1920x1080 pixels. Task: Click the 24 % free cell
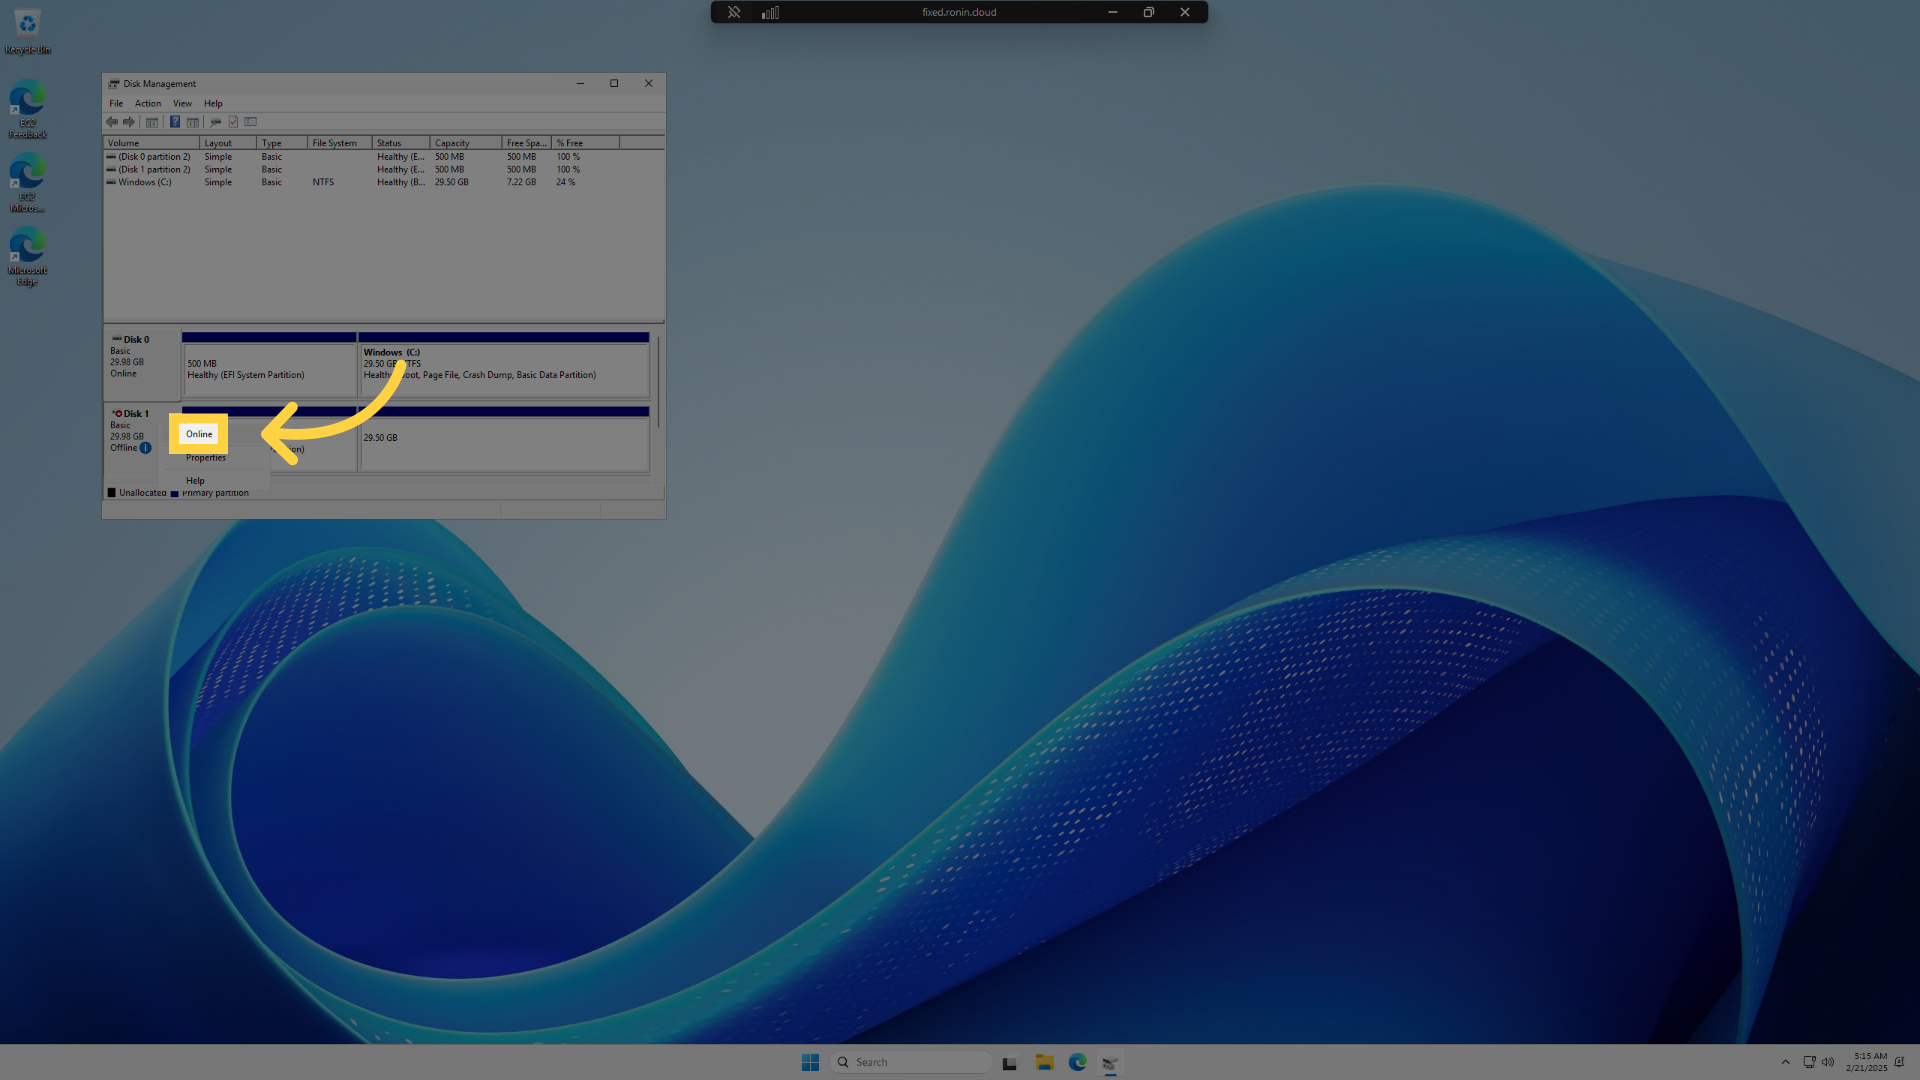(566, 182)
